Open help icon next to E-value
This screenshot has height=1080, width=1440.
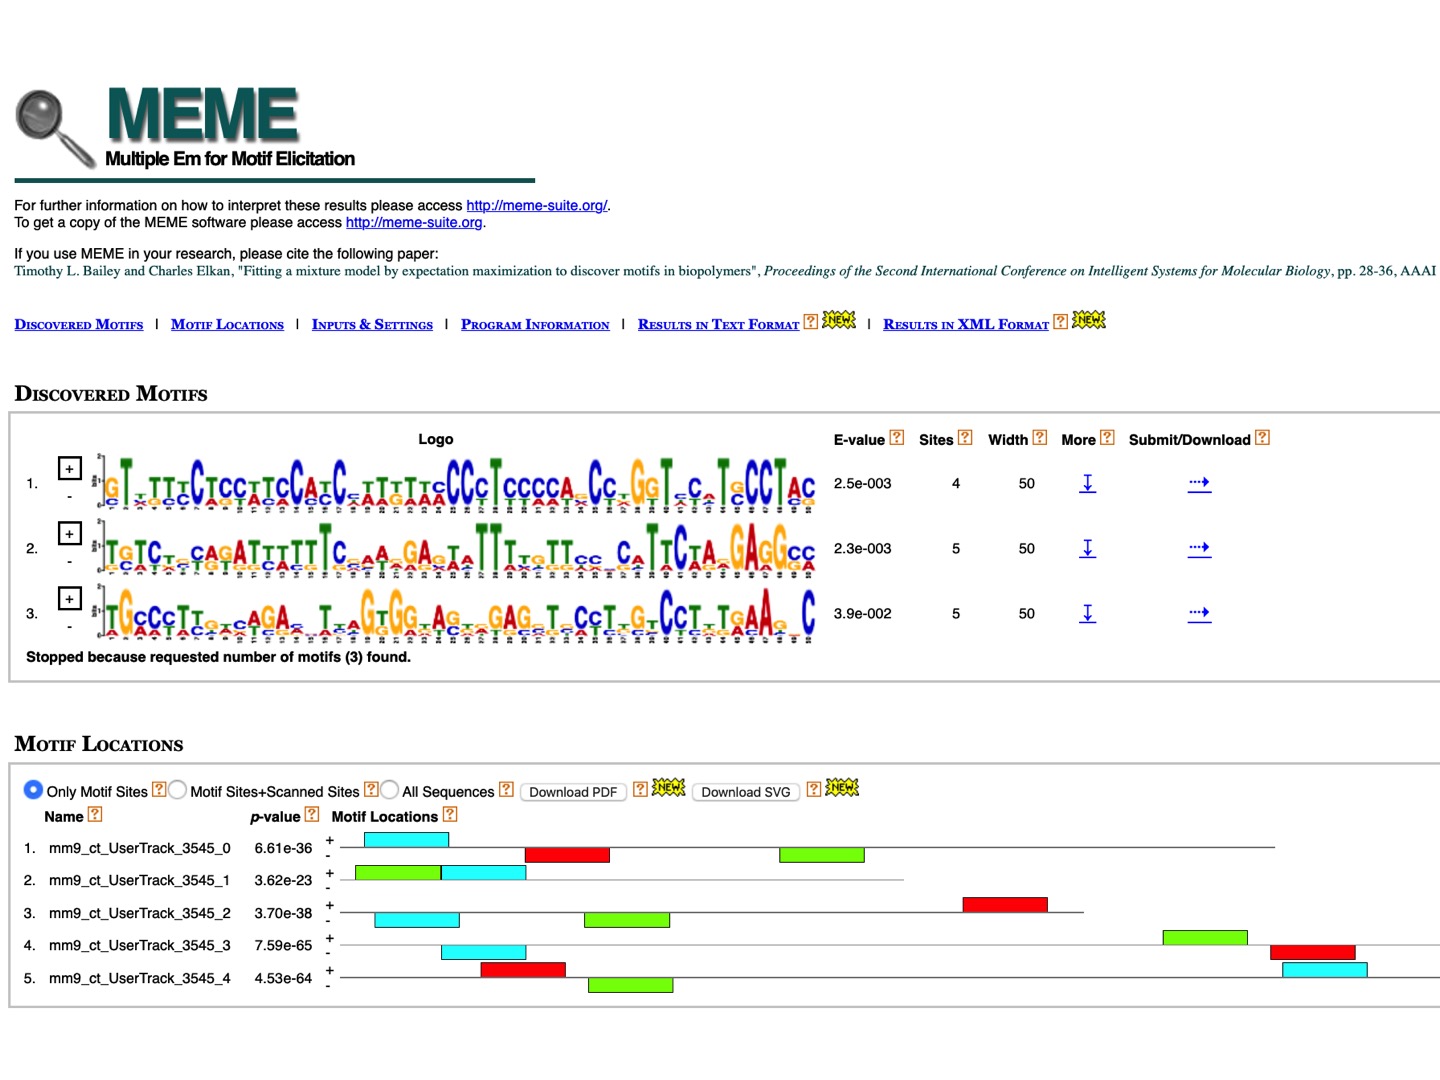click(x=897, y=438)
